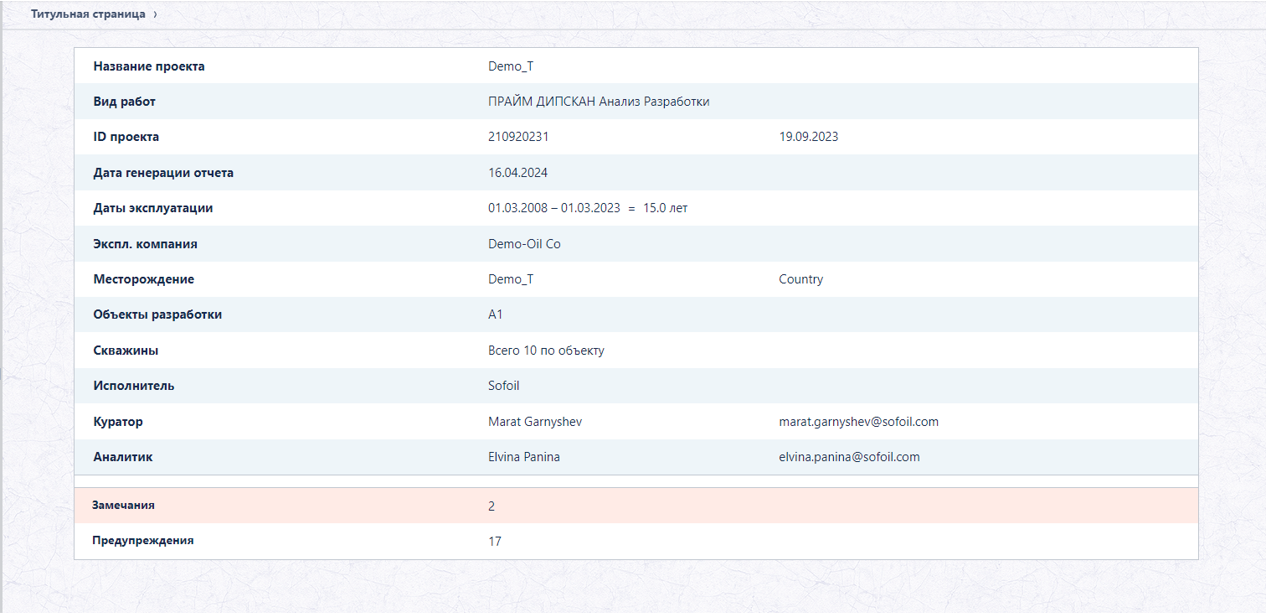Screen dimensions: 1266x613
Task: Open the Замечания row showing 2
Action: click(636, 506)
